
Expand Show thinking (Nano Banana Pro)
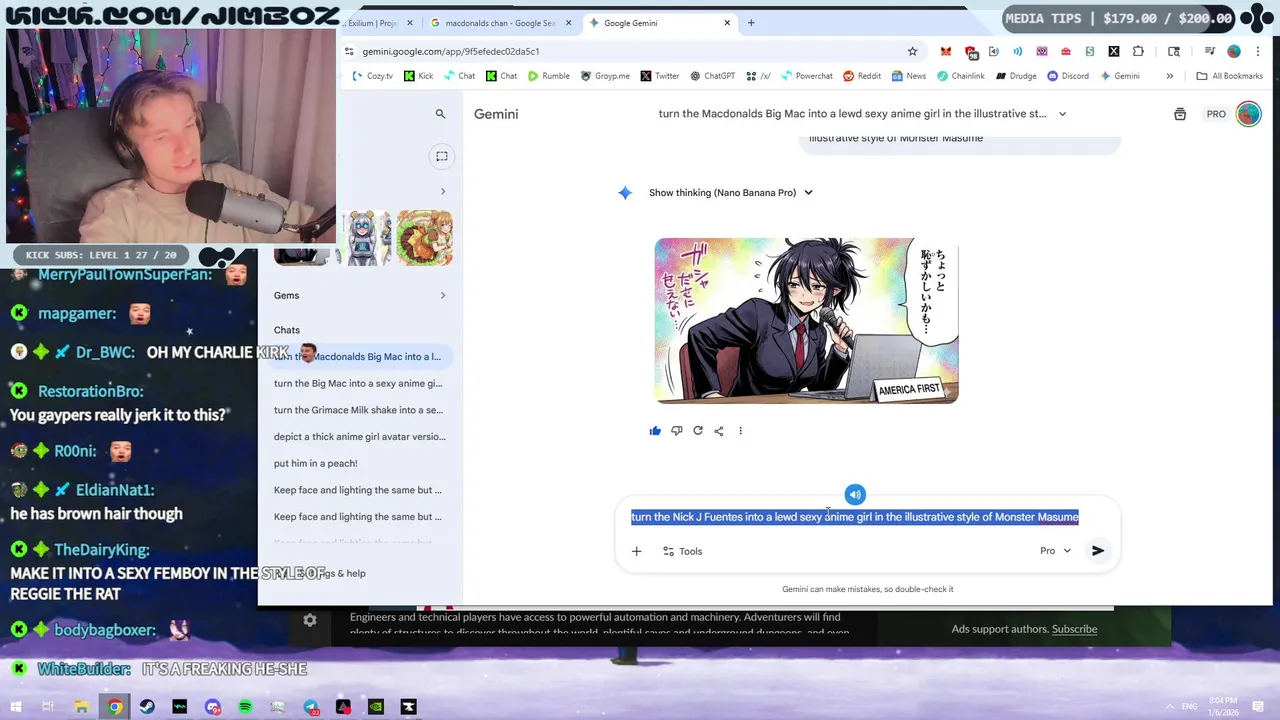(731, 193)
